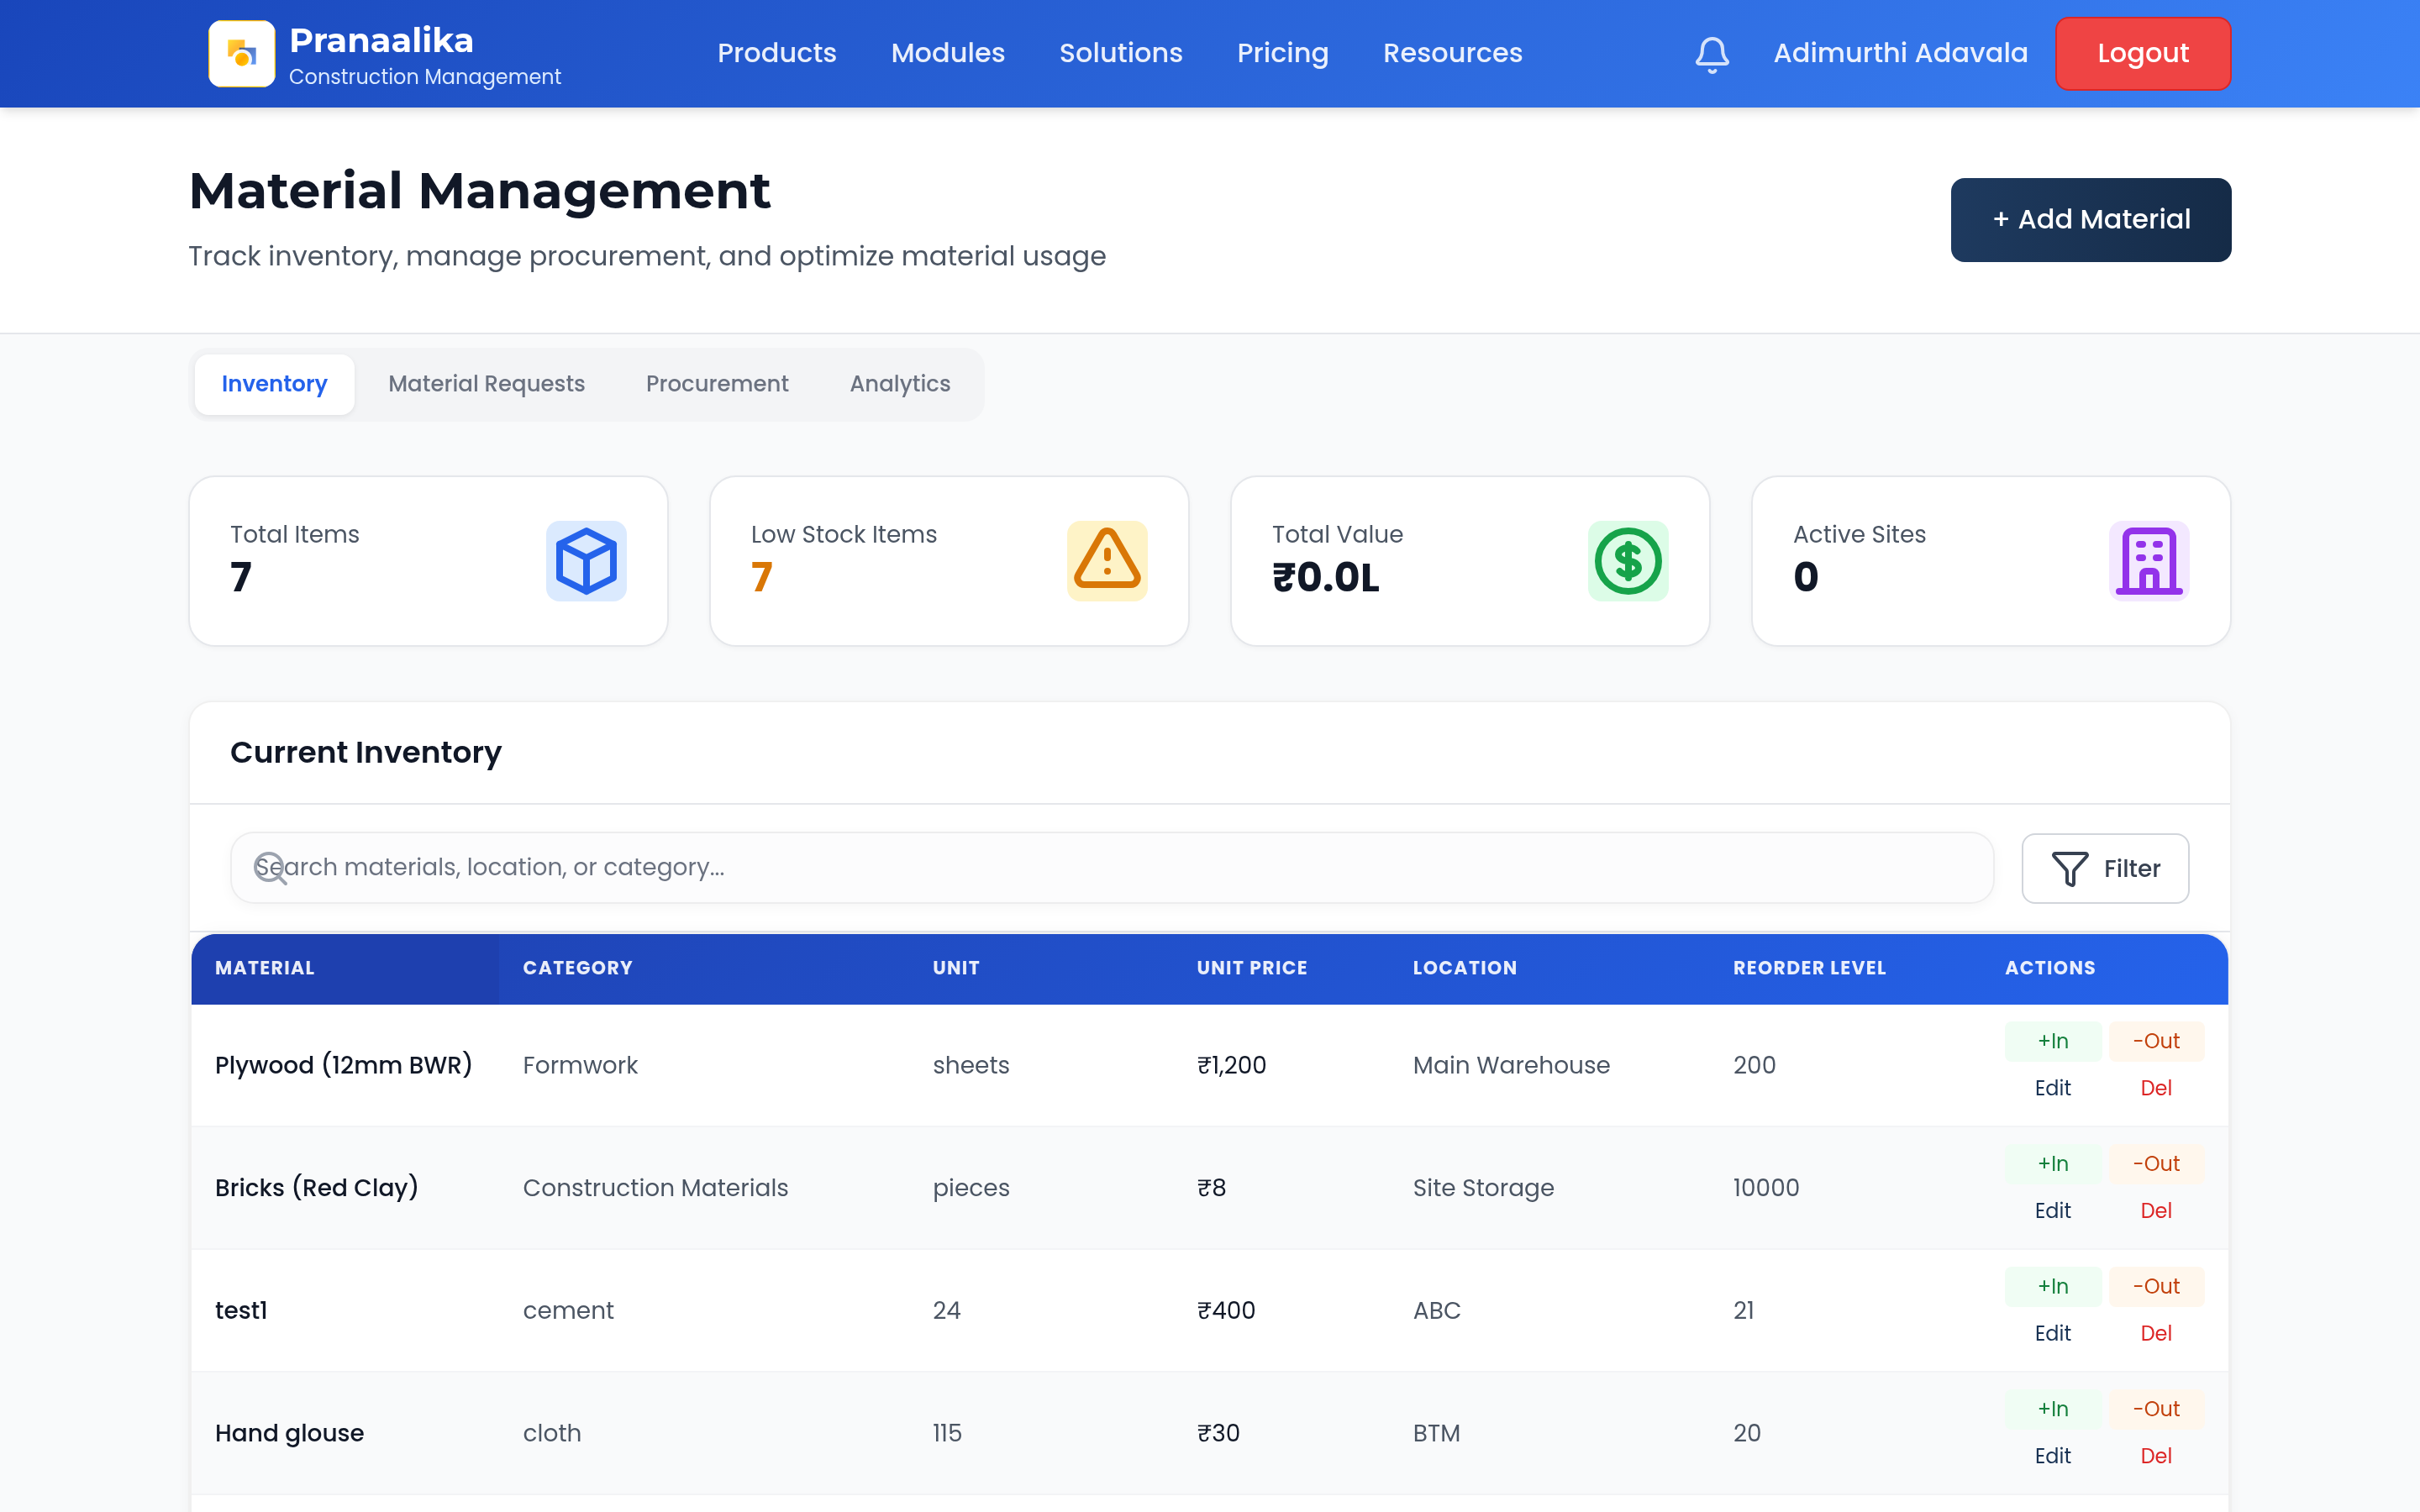Viewport: 2420px width, 1512px height.
Task: Click the 10000 reorder level value
Action: (1766, 1188)
